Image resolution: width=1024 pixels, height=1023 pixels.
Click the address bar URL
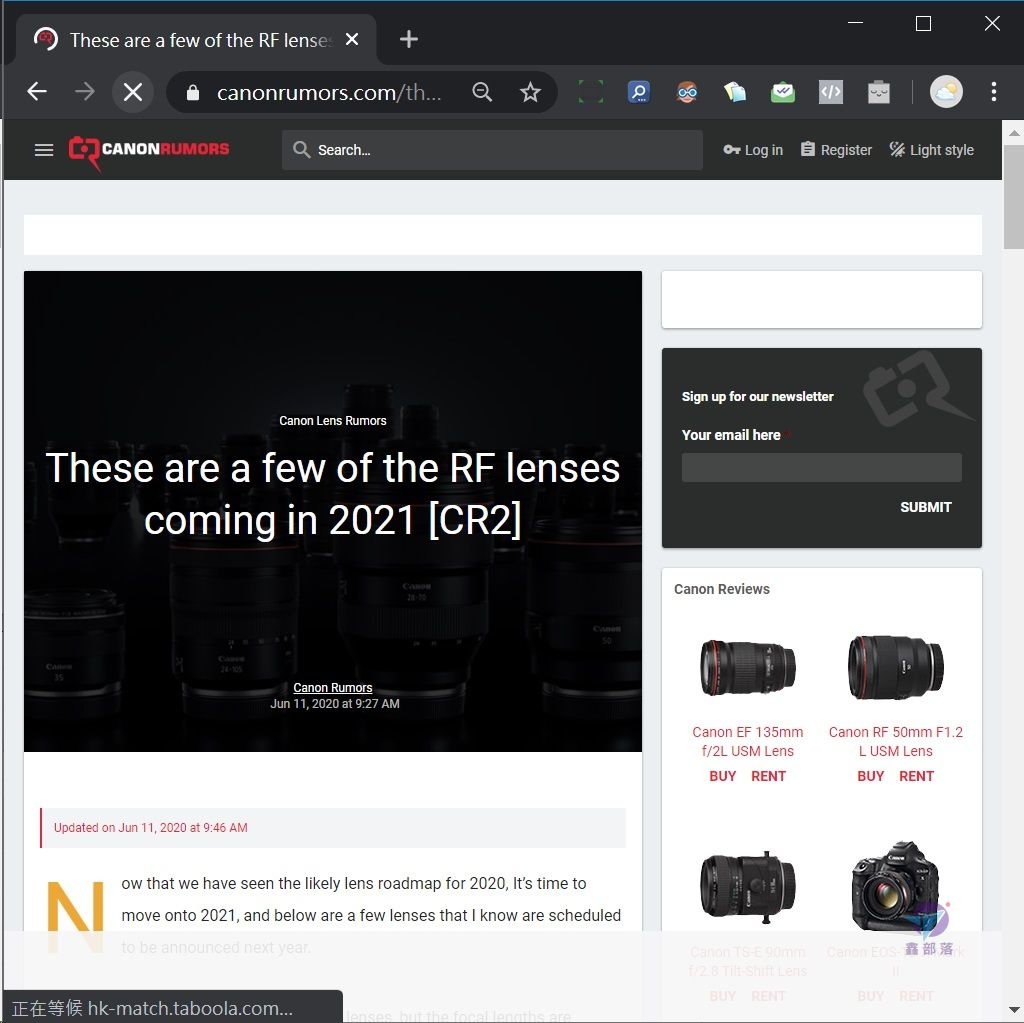[x=329, y=93]
